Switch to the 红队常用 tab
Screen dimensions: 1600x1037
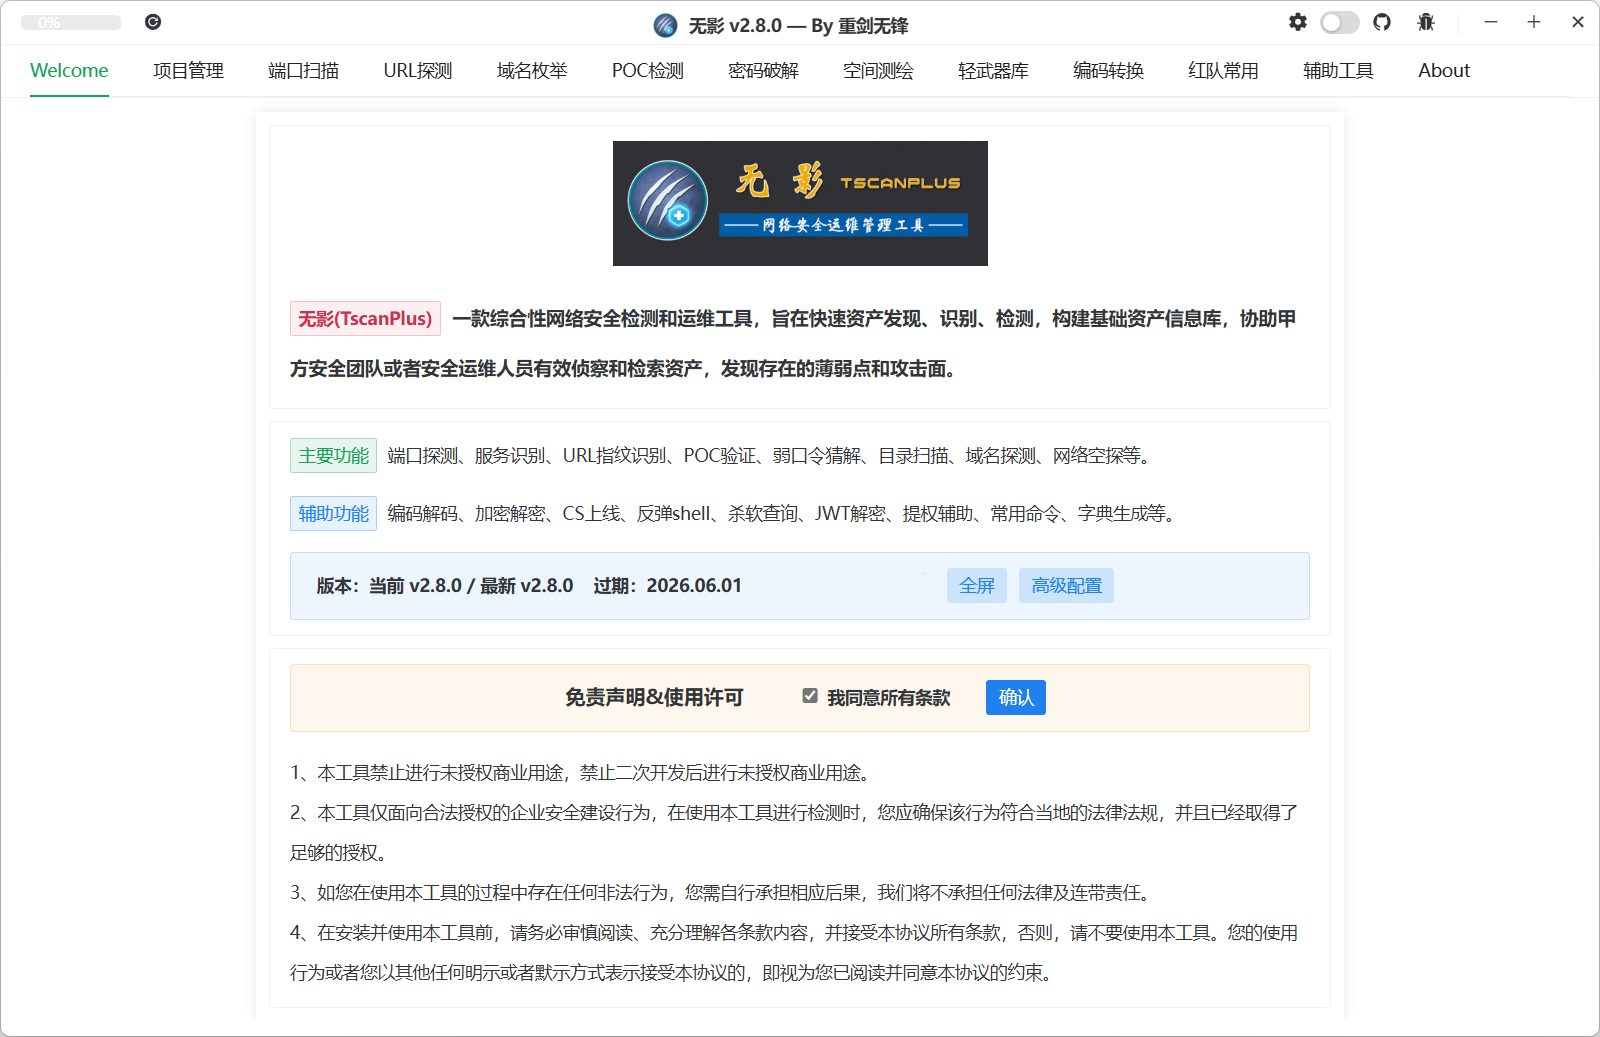1223,71
